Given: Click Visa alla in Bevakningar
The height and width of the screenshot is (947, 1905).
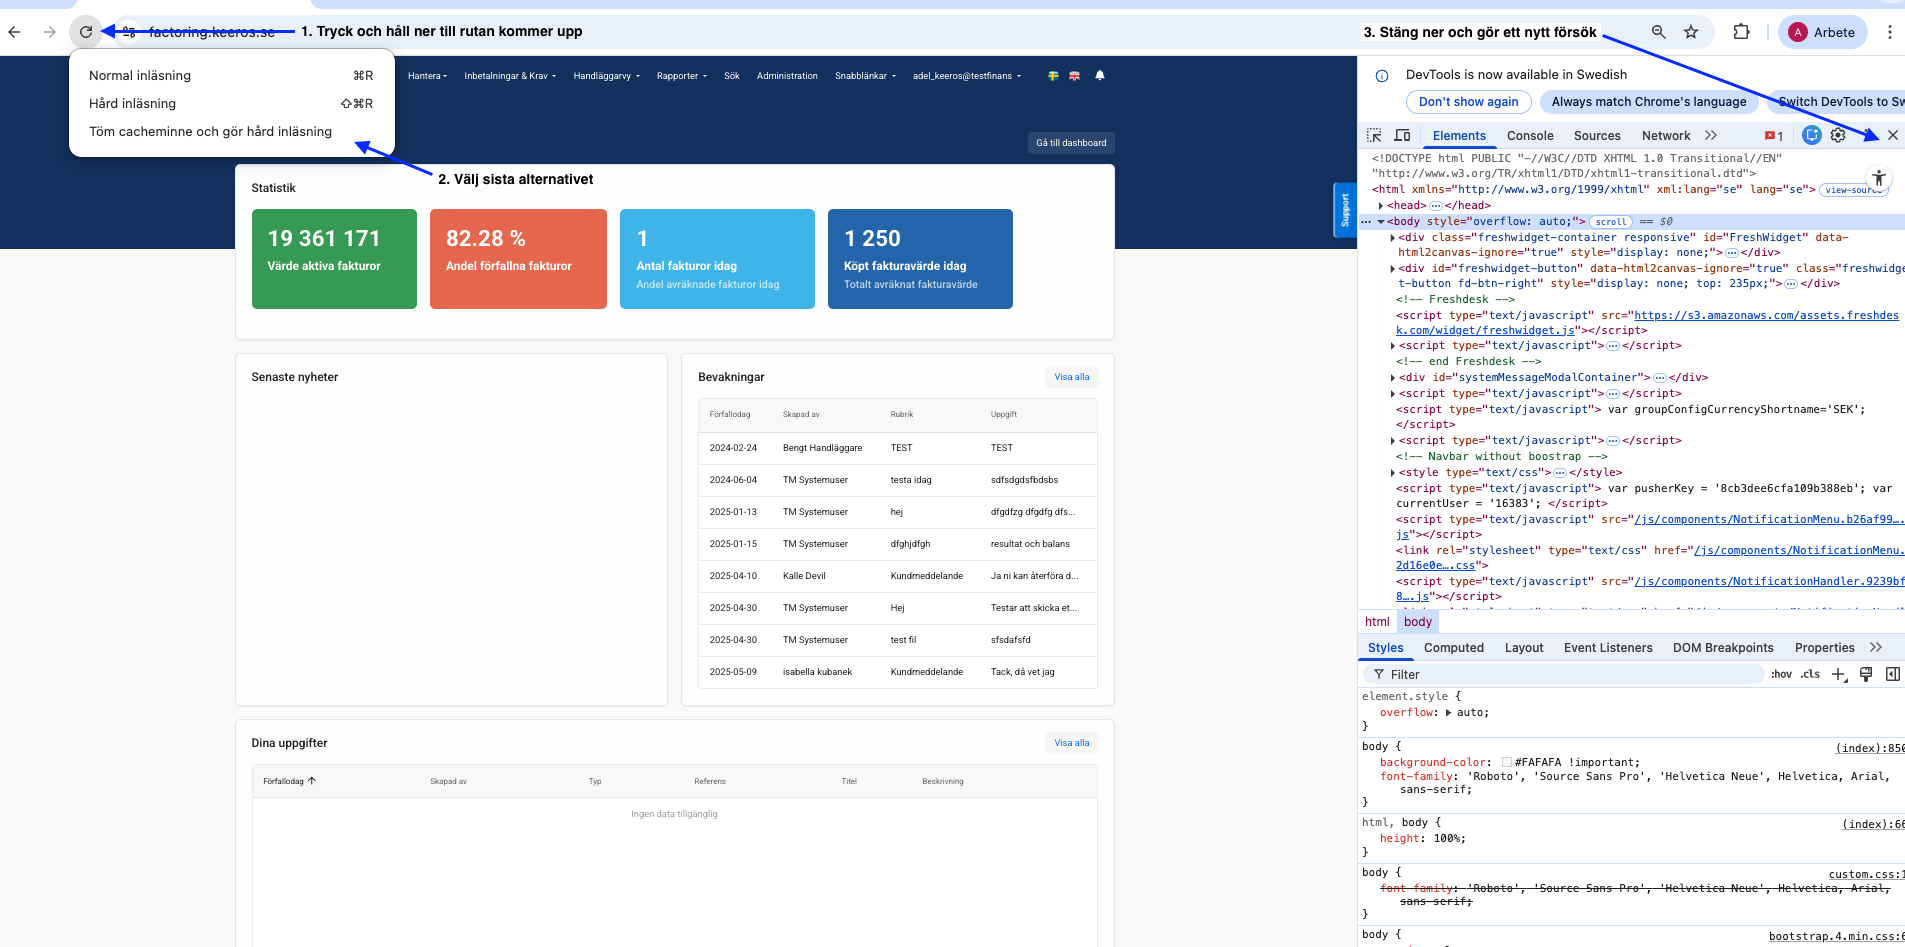Looking at the screenshot, I should point(1072,377).
